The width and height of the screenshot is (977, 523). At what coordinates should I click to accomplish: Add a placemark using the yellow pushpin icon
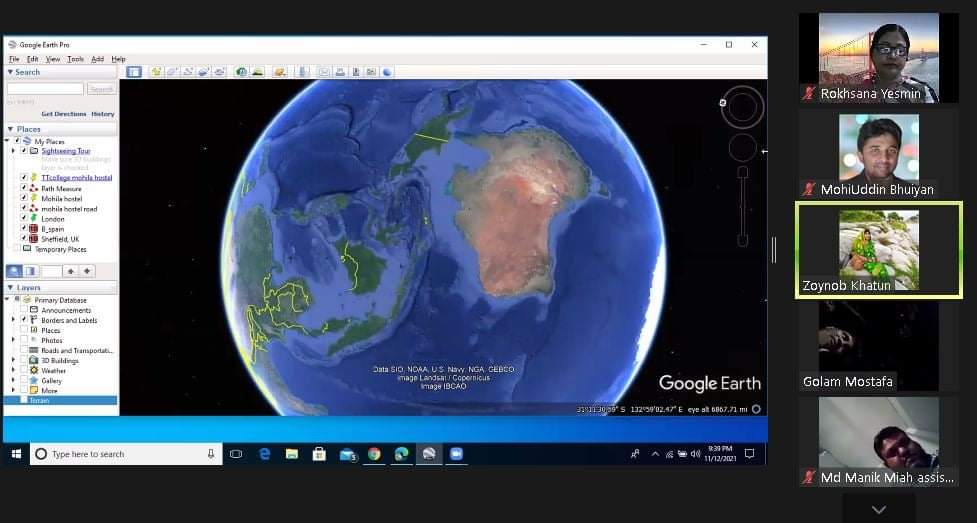pos(156,72)
